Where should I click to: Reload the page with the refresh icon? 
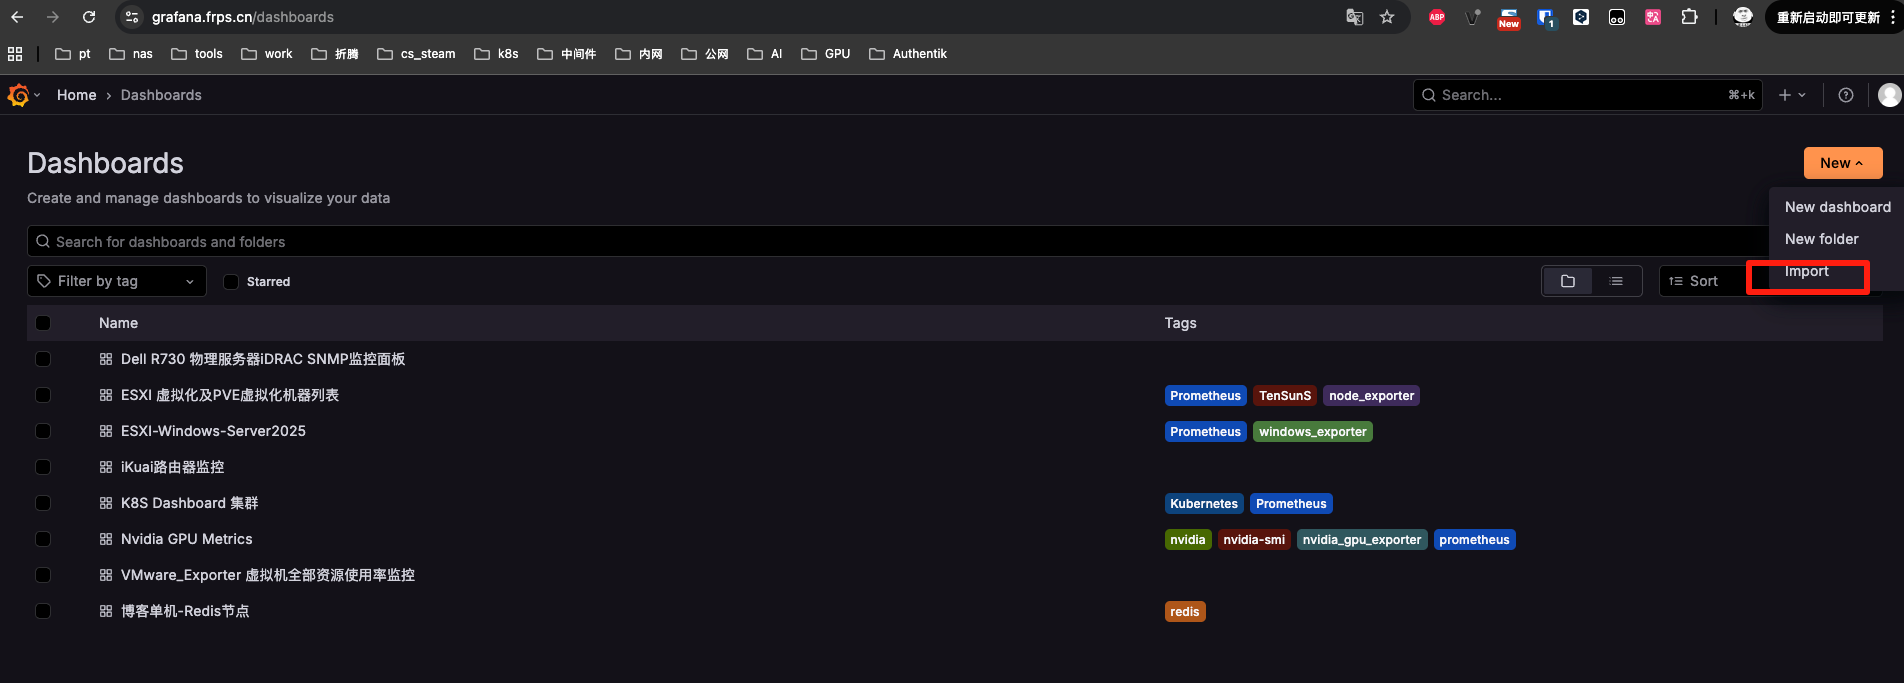pyautogui.click(x=89, y=17)
